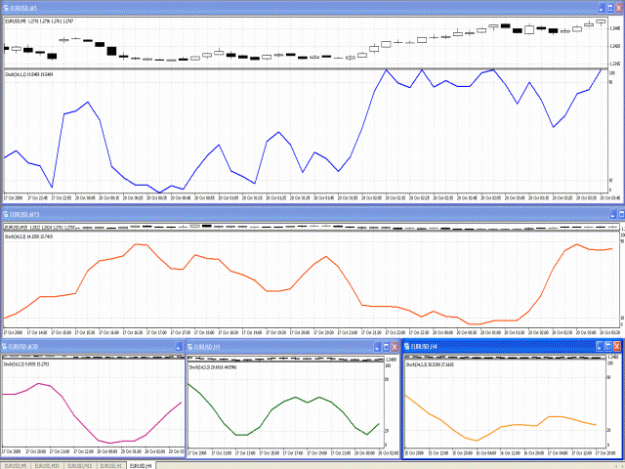The height and width of the screenshot is (469, 625).
Task: Click the Stoch indicator label in M30 window
Action: tap(26, 364)
